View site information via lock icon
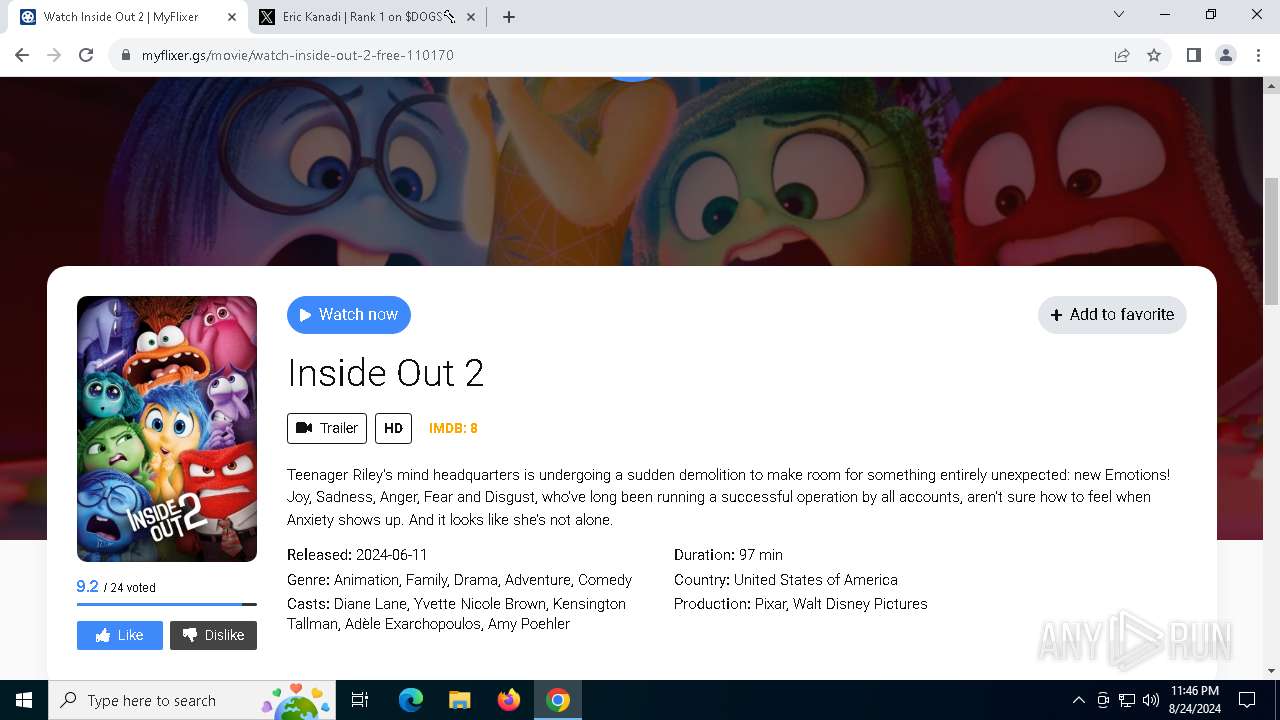The height and width of the screenshot is (720, 1280). tap(126, 55)
